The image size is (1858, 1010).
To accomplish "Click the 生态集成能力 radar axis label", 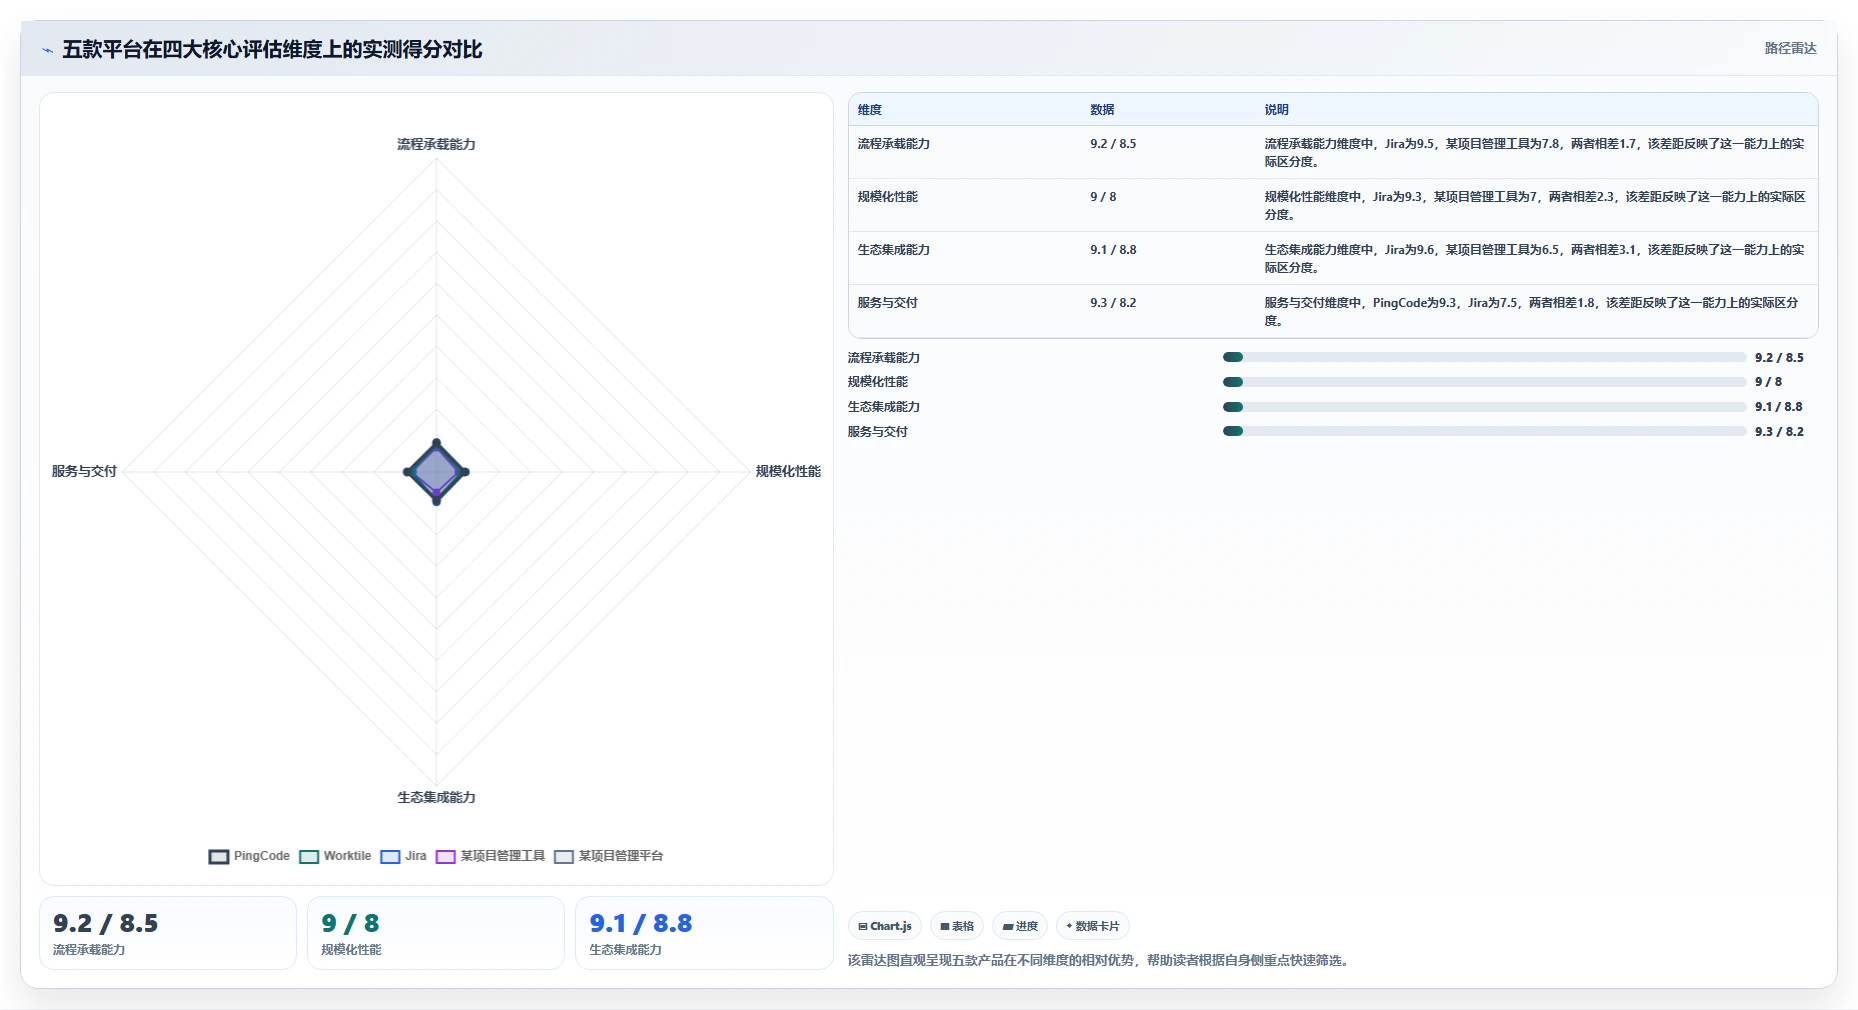I will click(x=436, y=797).
